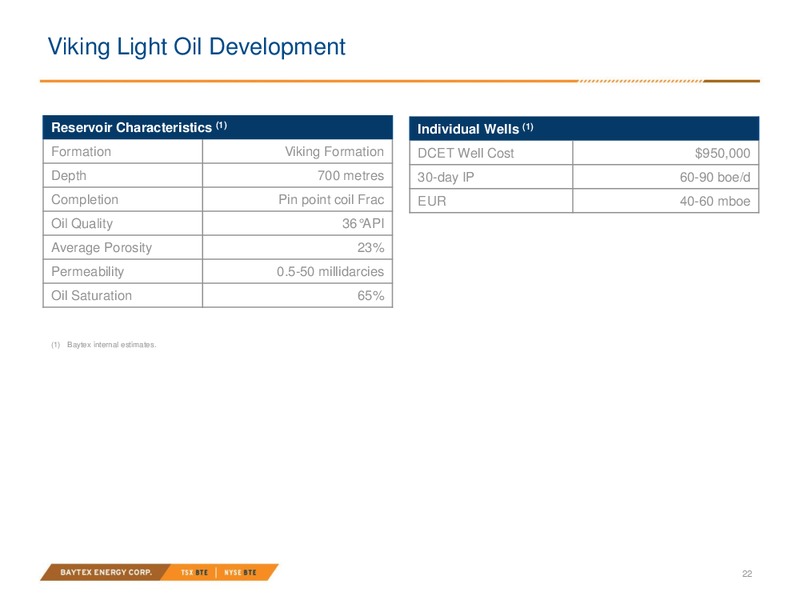Image resolution: width=800 pixels, height=600 pixels.
Task: Click the slide page number 22
Action: tap(747, 574)
